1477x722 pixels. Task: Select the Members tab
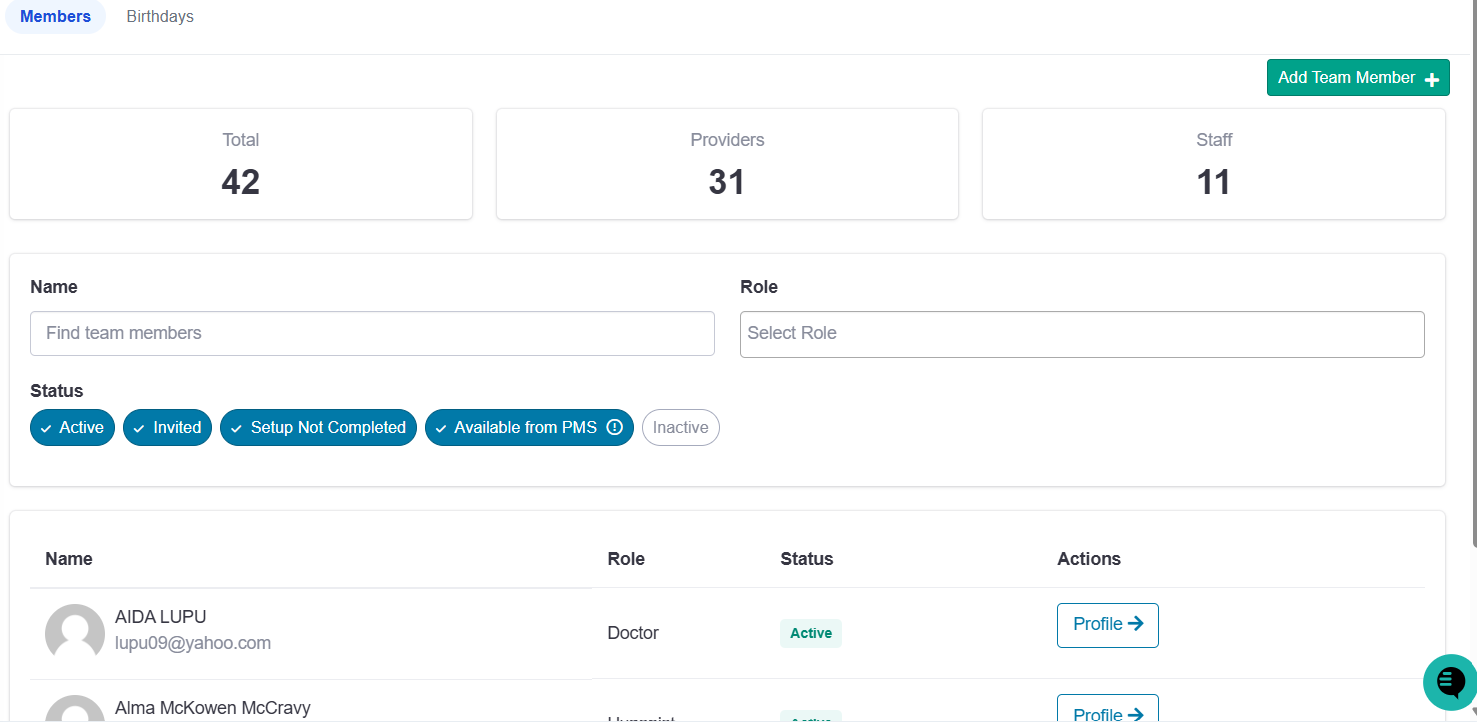click(x=56, y=16)
